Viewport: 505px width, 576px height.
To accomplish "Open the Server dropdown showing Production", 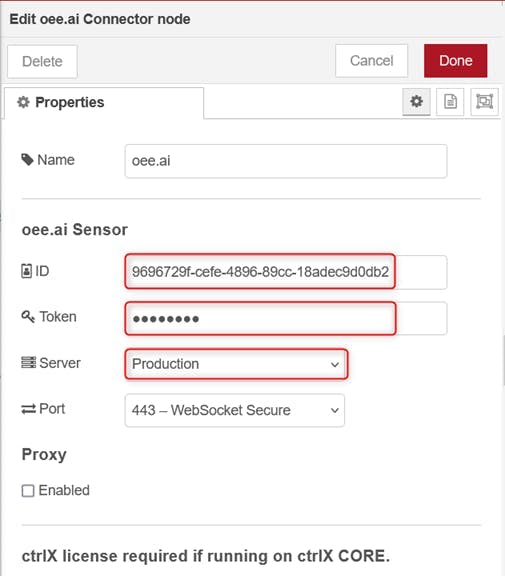I will [236, 364].
